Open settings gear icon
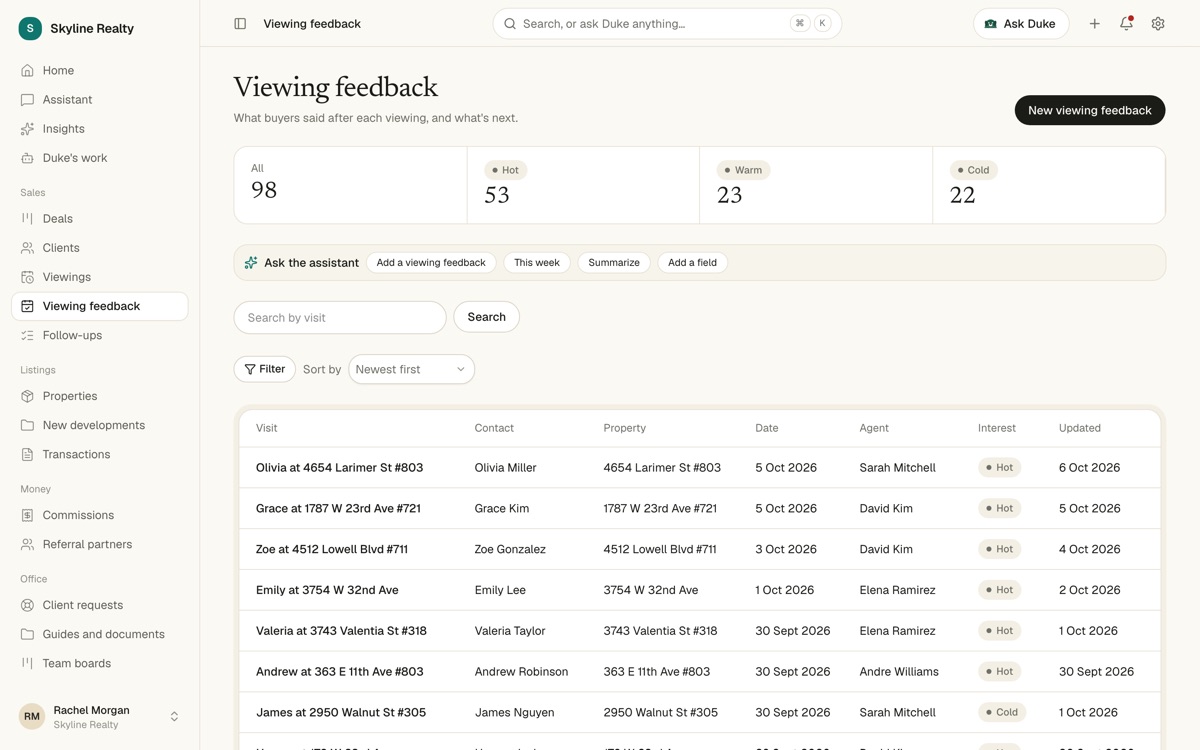This screenshot has width=1200, height=750. pyautogui.click(x=1158, y=24)
